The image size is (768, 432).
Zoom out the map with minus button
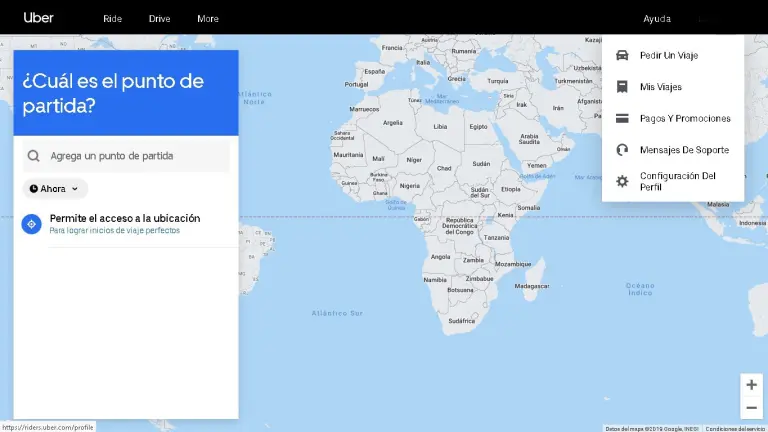coord(751,408)
